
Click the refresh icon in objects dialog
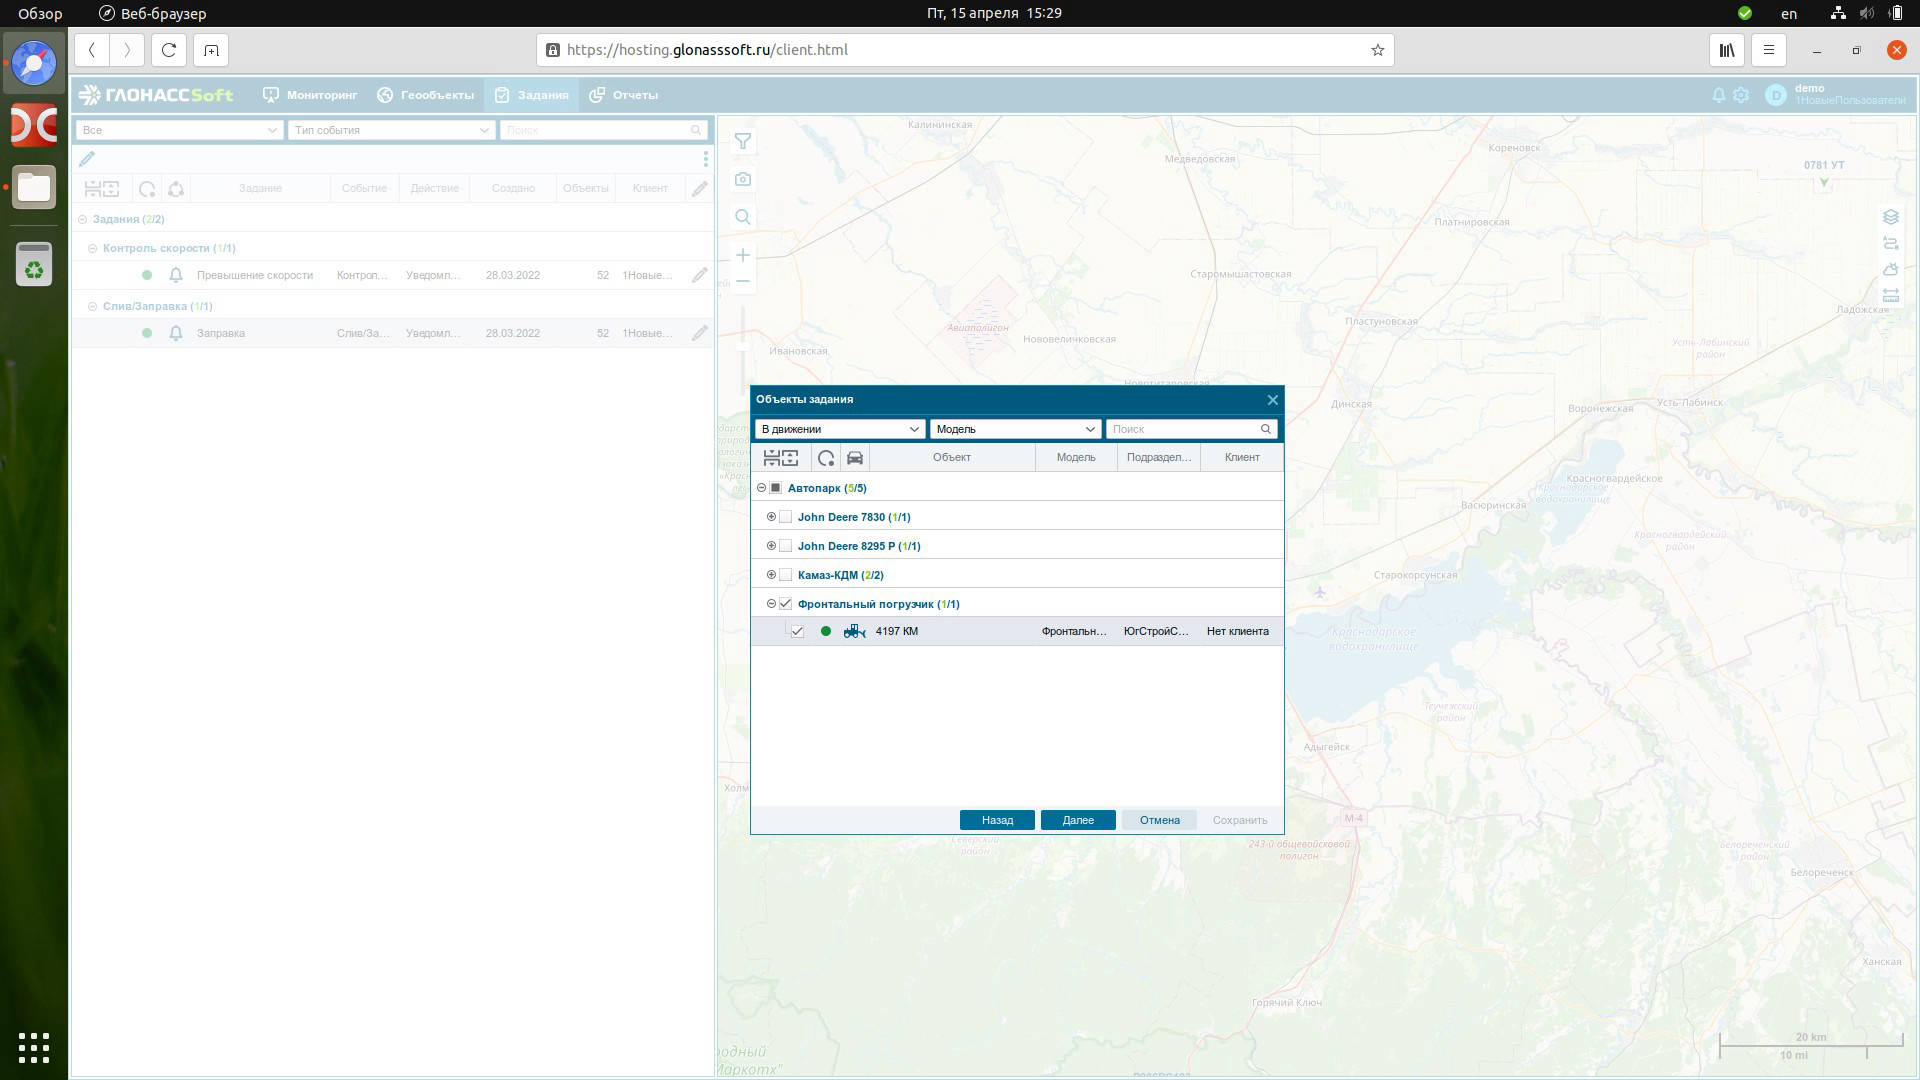coord(826,458)
